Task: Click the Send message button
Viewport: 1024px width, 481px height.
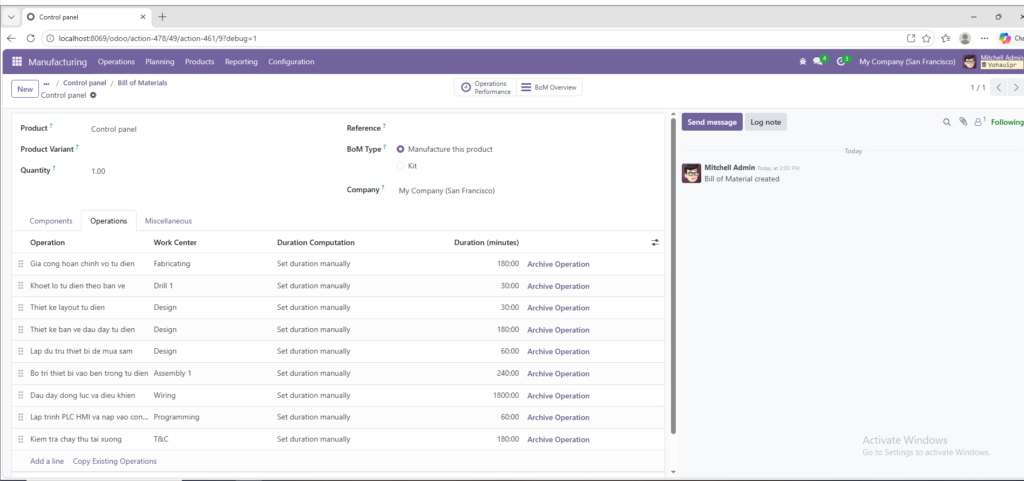Action: coord(712,122)
